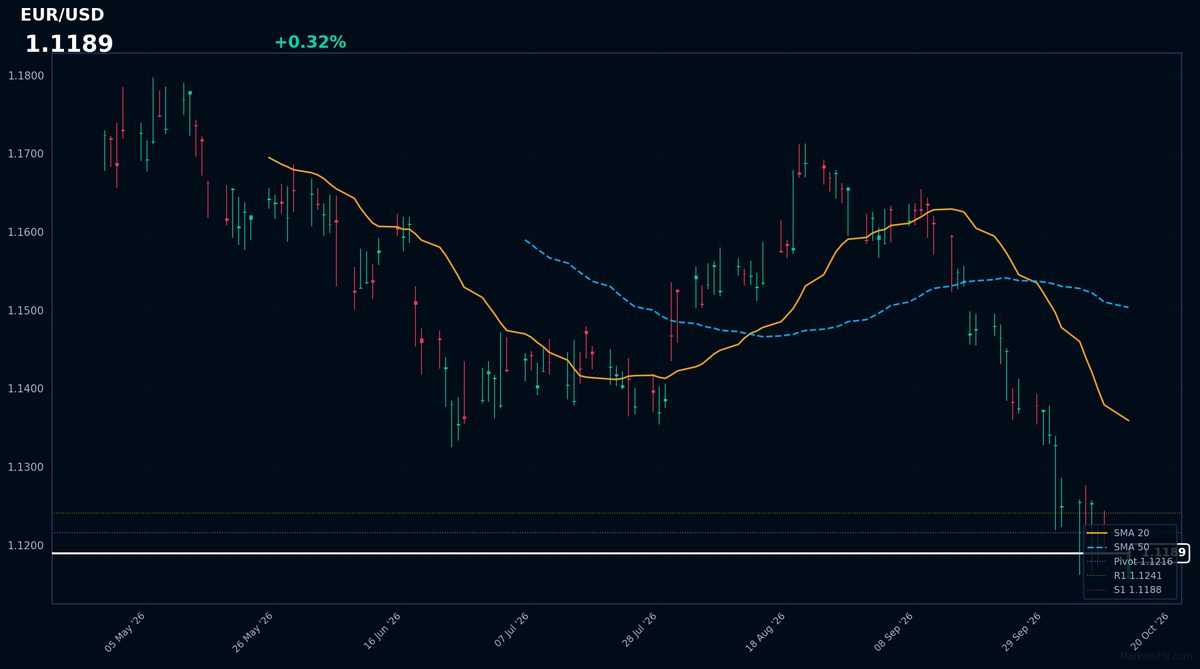This screenshot has height=669, width=1200.
Task: Click the orange SMA 20 legend line sample
Action: click(x=1096, y=533)
